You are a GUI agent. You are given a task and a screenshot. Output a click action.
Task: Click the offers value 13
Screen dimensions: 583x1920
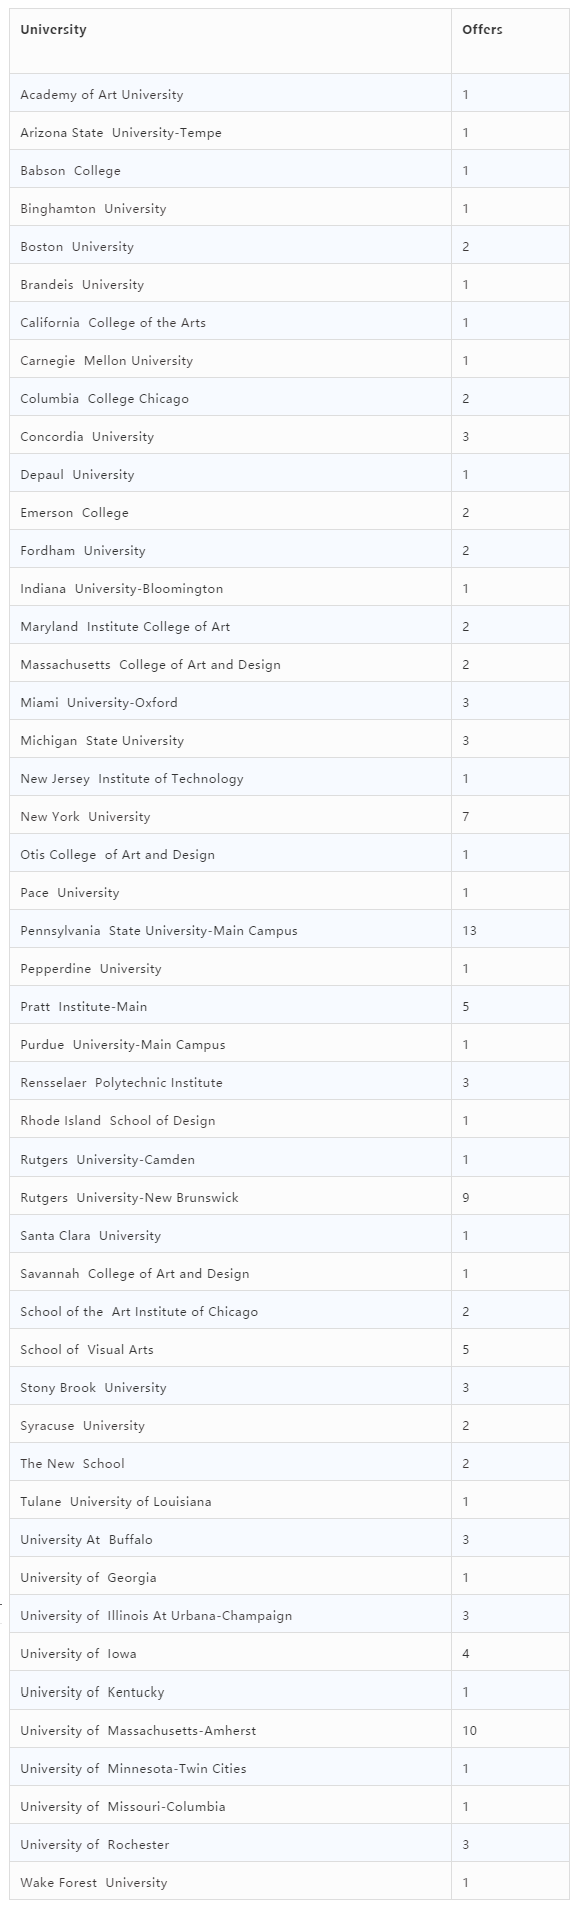click(x=469, y=930)
